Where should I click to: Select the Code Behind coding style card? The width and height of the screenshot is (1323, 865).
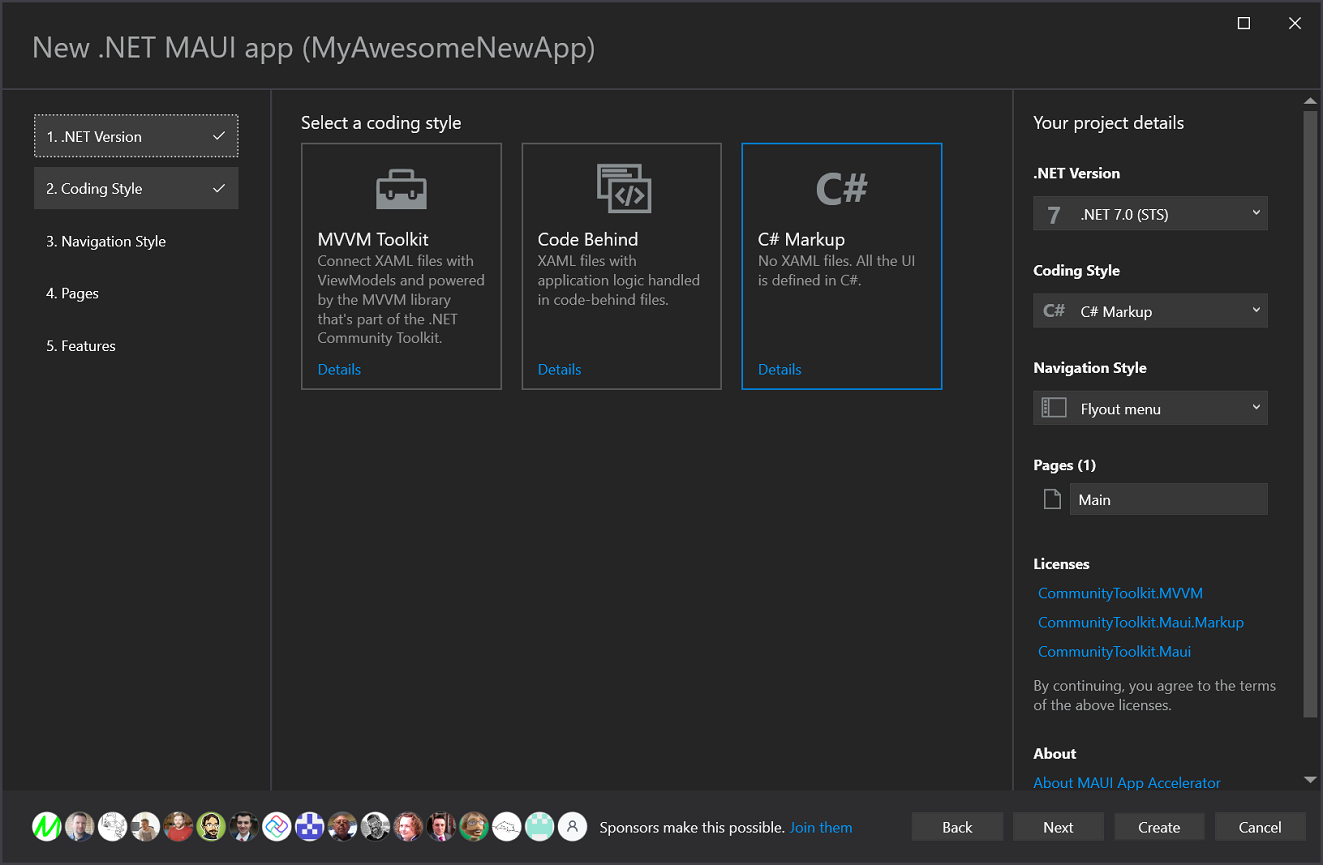[621, 266]
